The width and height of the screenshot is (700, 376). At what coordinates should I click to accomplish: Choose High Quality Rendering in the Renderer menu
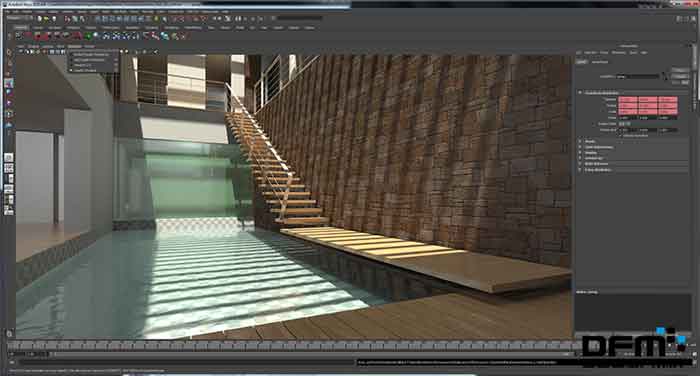pyautogui.click(x=92, y=60)
